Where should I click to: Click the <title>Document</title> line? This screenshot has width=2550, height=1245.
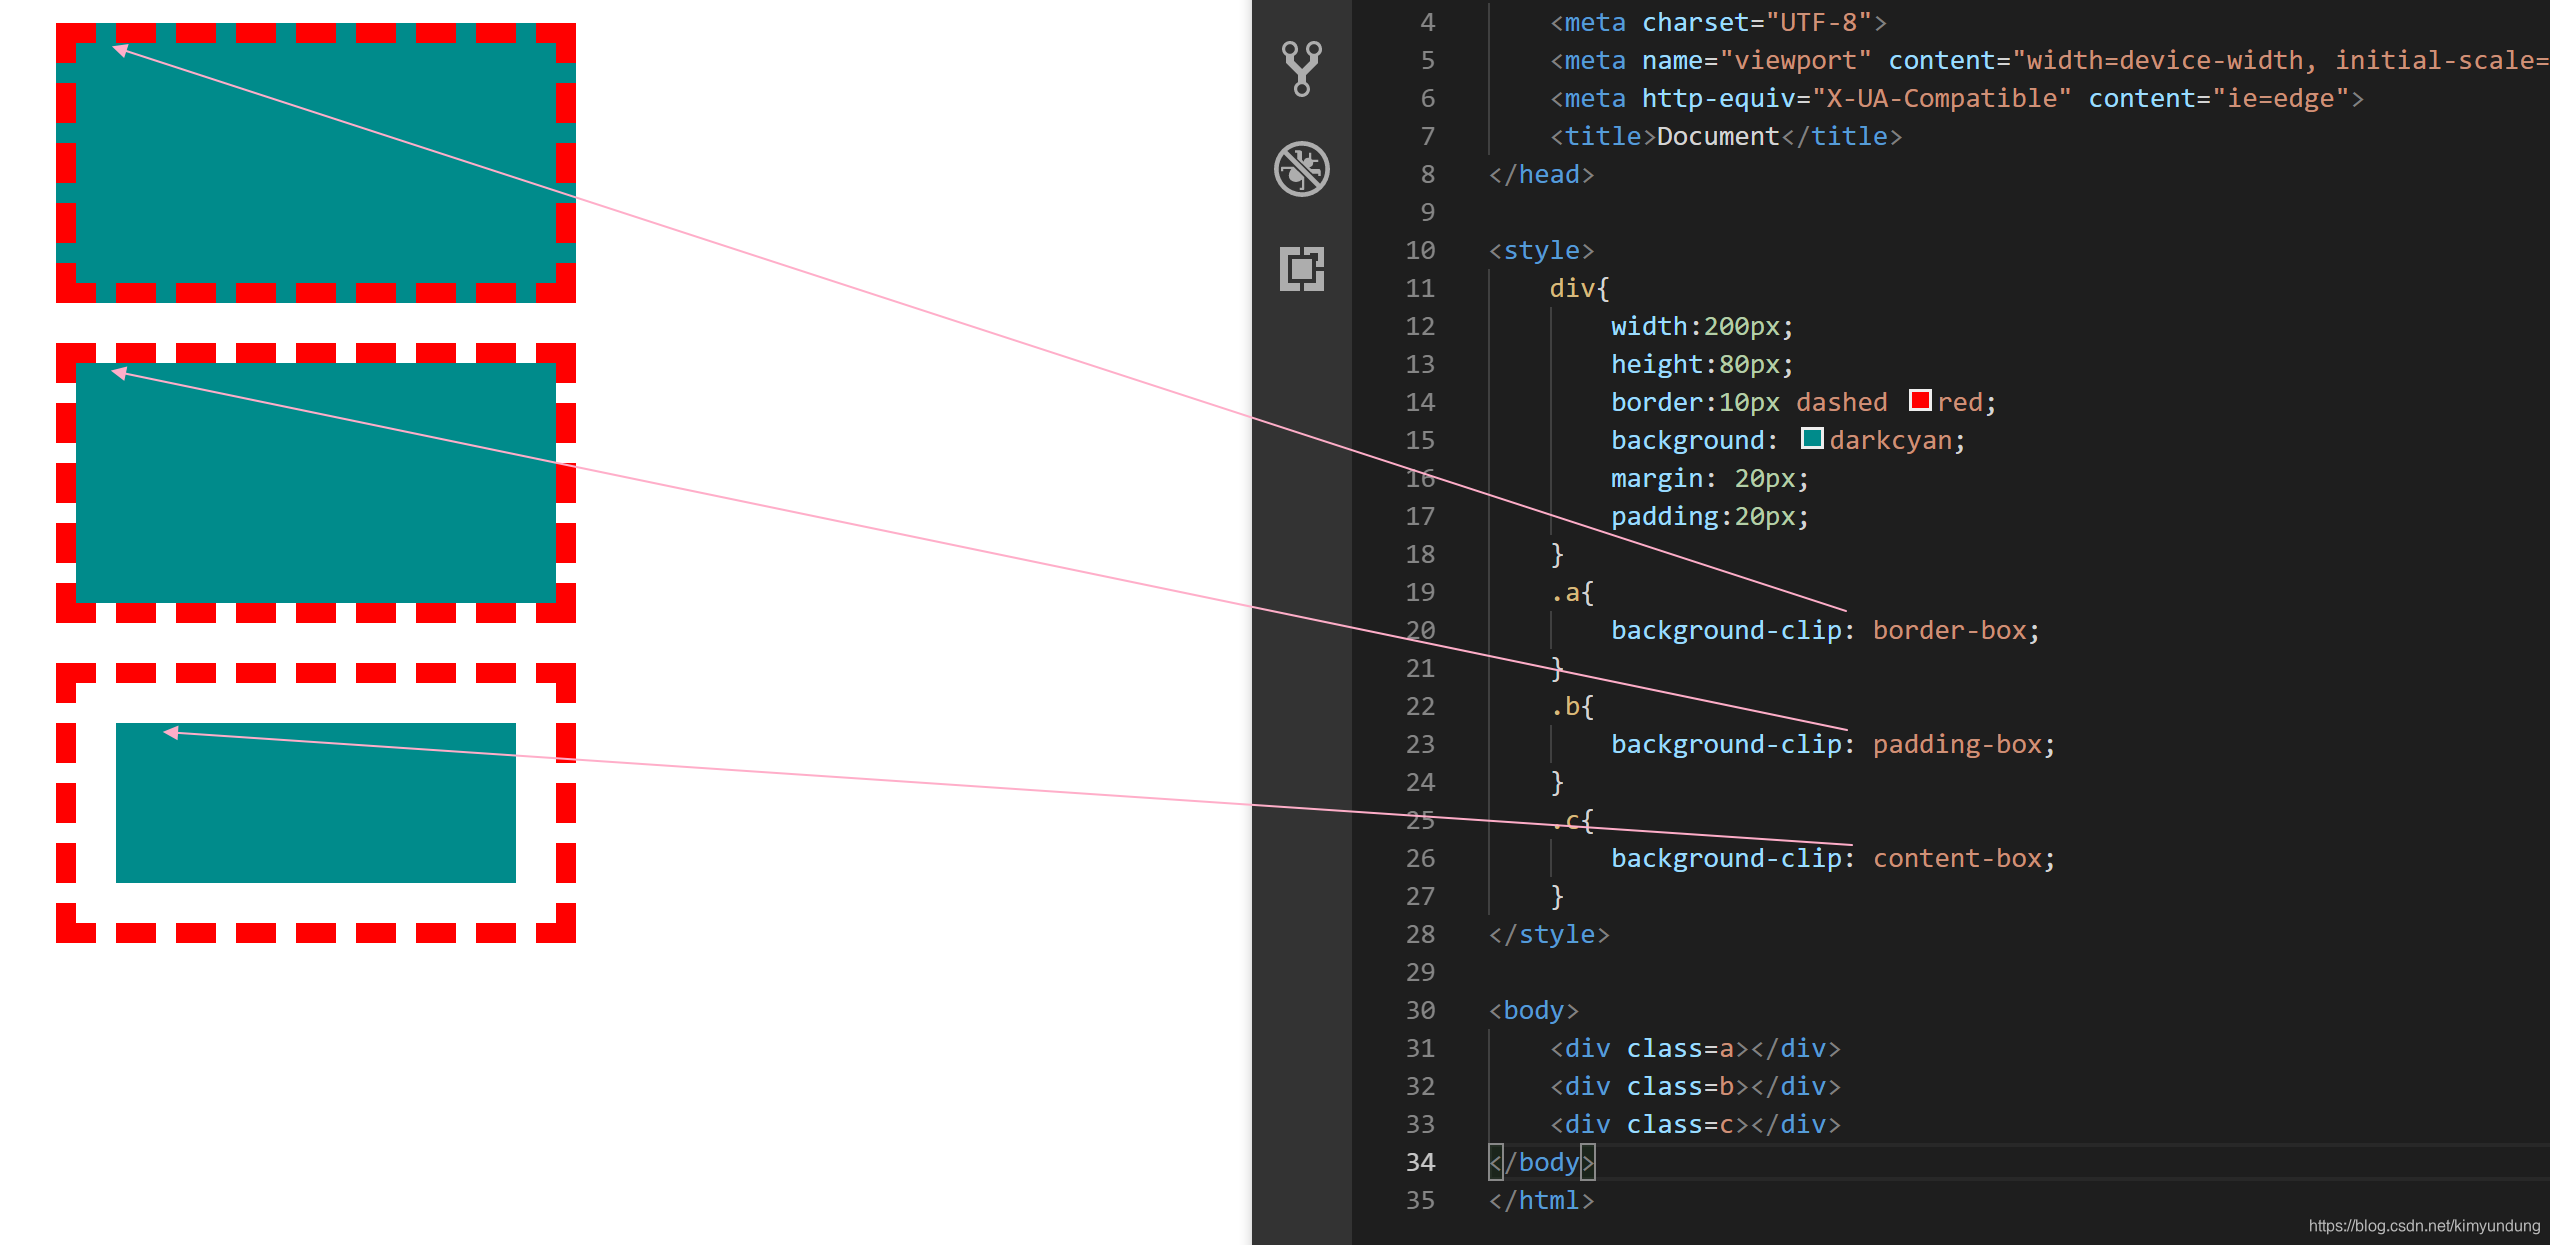(x=1726, y=136)
